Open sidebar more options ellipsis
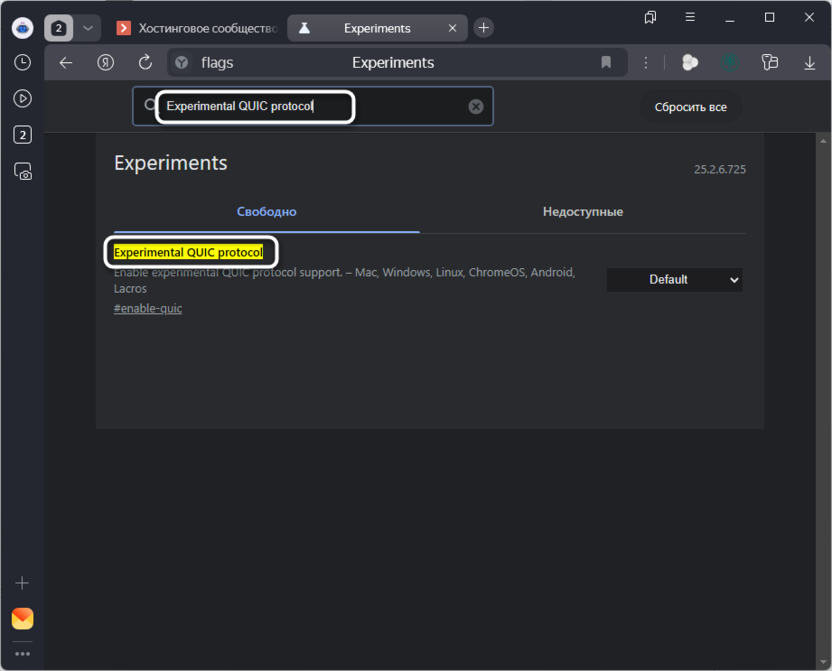This screenshot has width=832, height=671. 22,653
